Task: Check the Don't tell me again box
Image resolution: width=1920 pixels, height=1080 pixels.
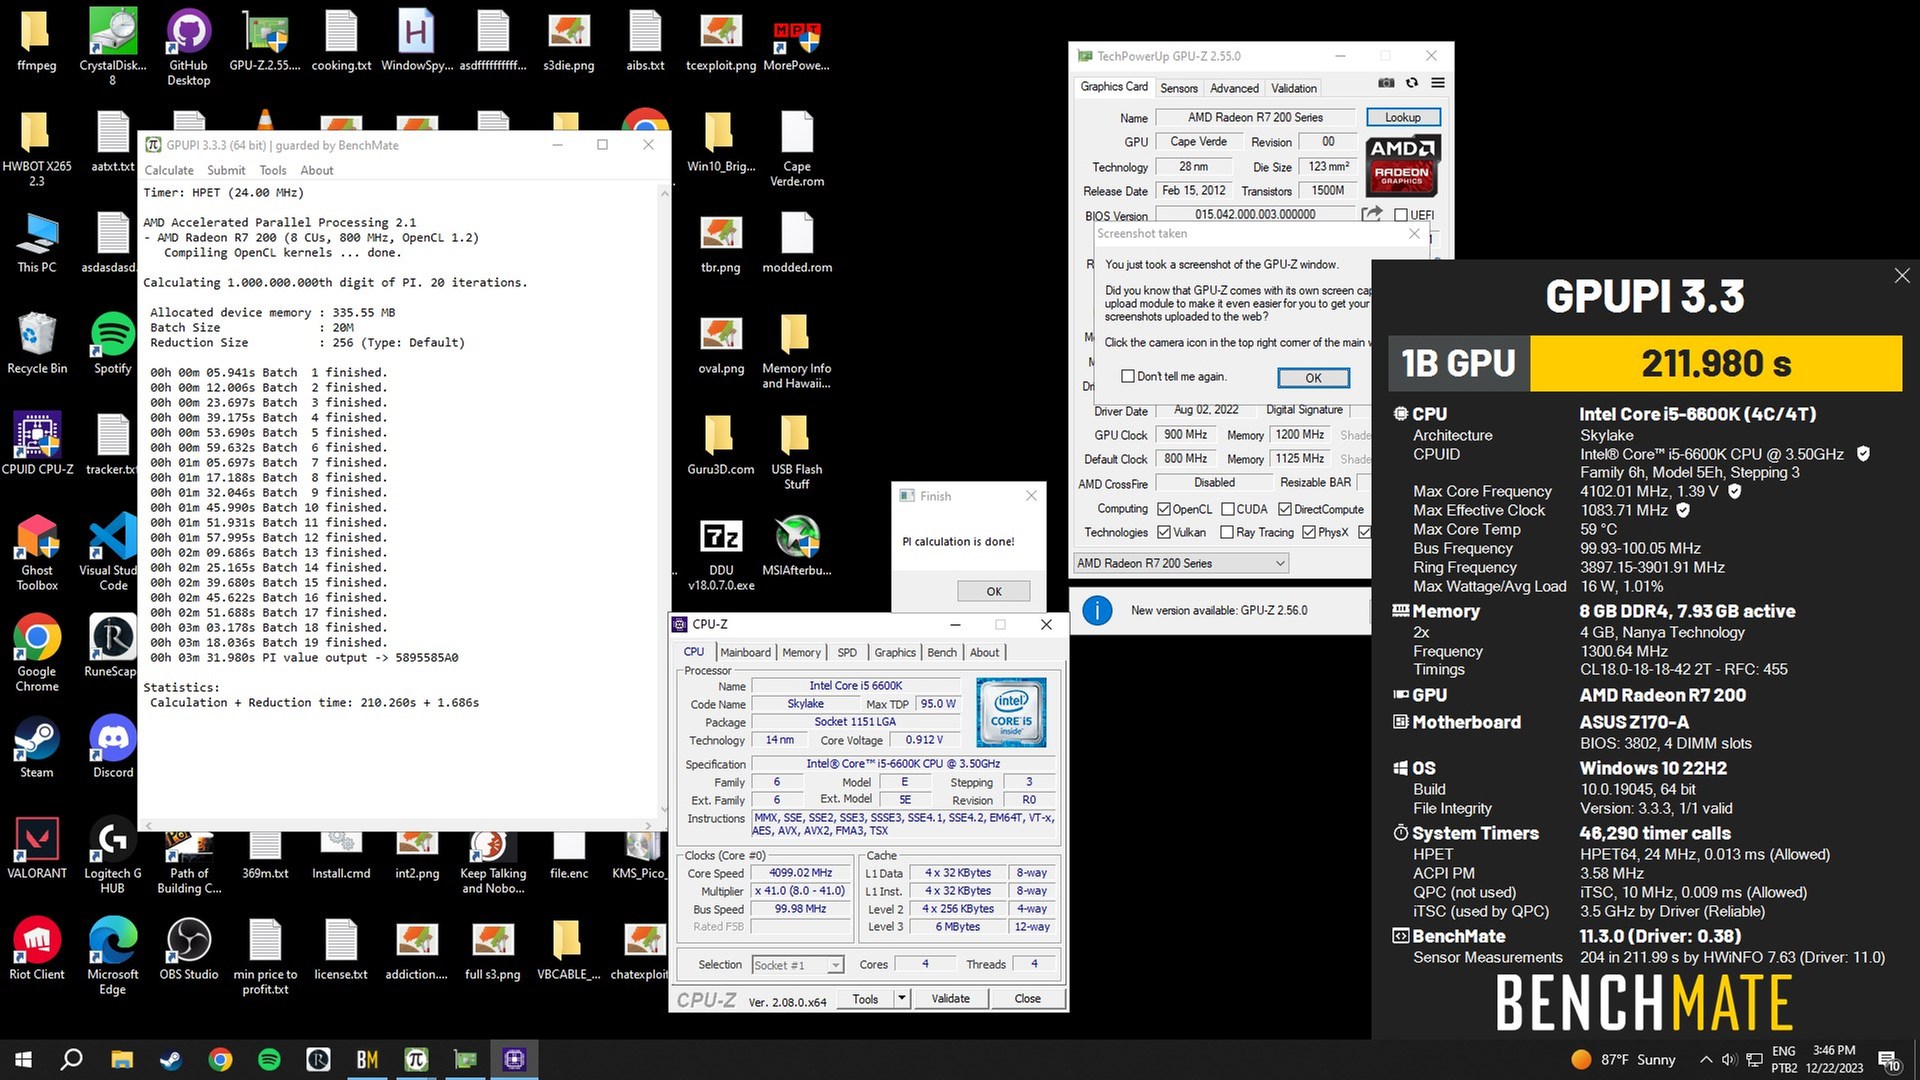Action: pos(1128,376)
